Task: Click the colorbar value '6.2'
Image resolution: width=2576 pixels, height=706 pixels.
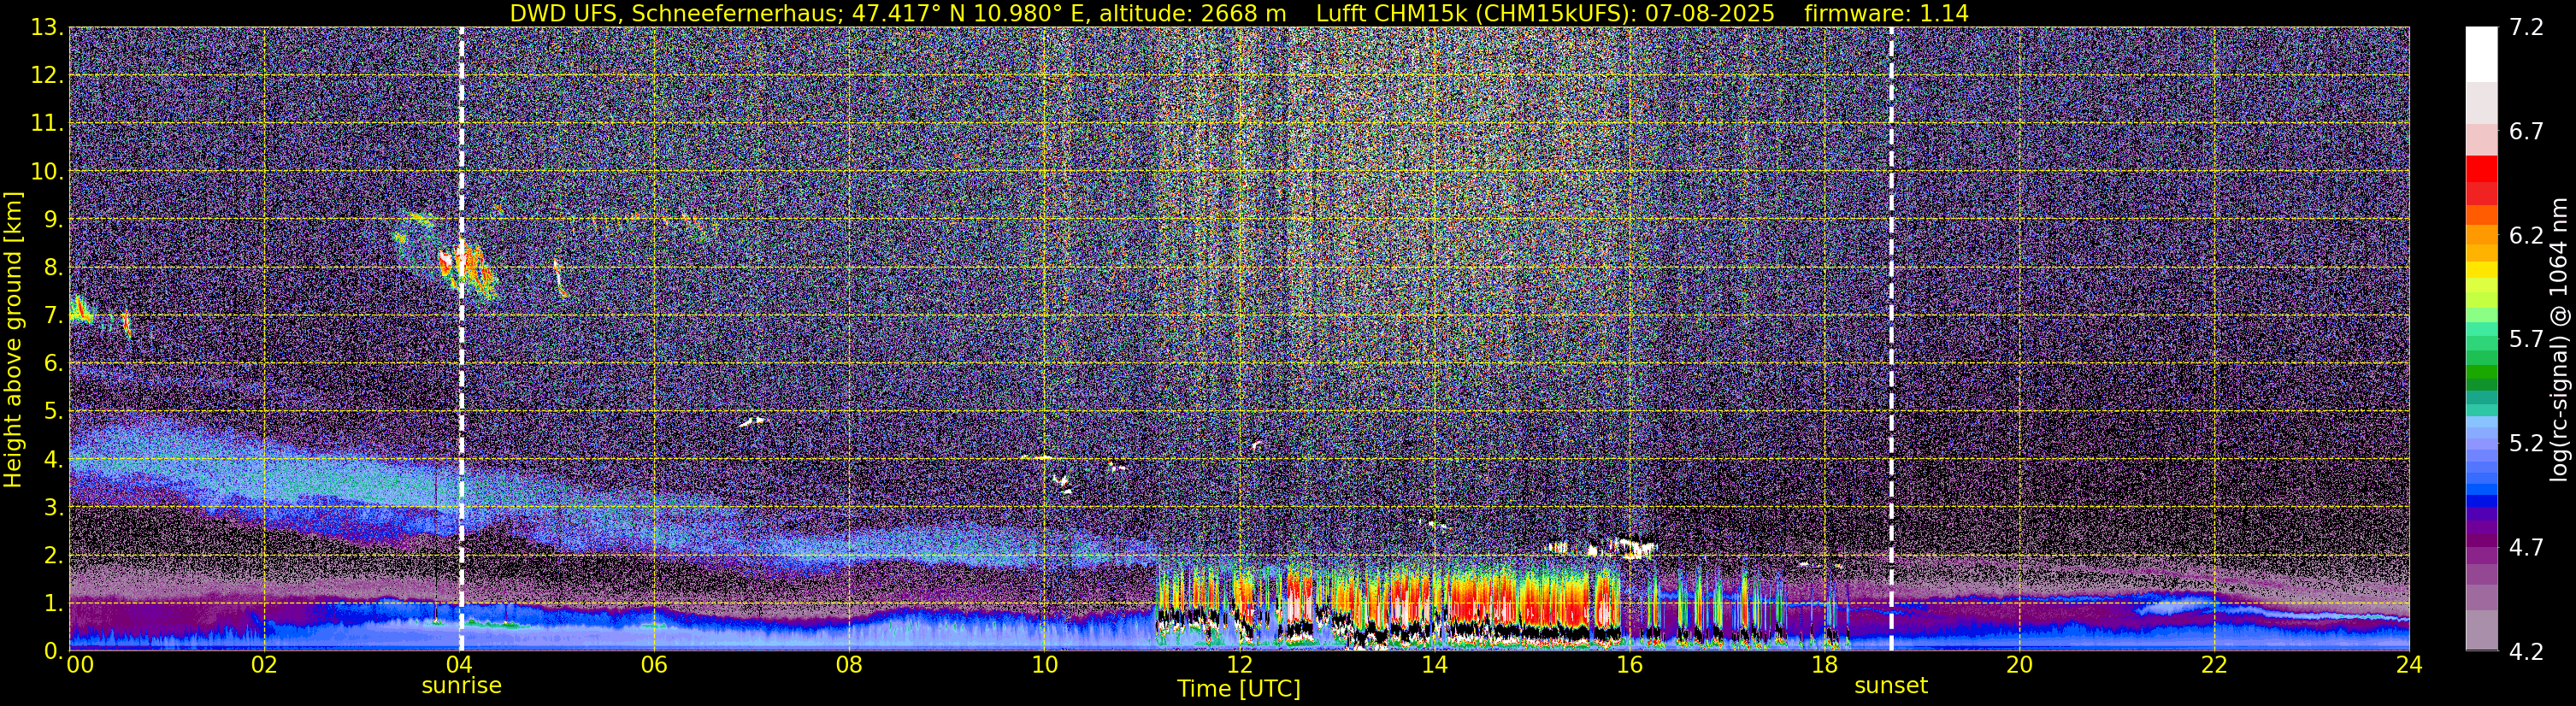Action: coord(2526,235)
